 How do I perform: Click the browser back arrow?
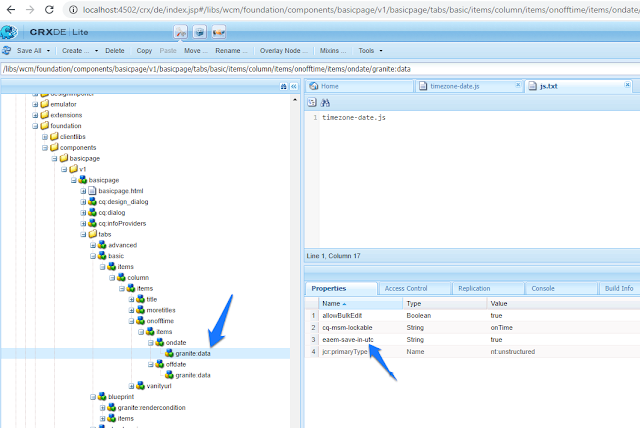11,9
